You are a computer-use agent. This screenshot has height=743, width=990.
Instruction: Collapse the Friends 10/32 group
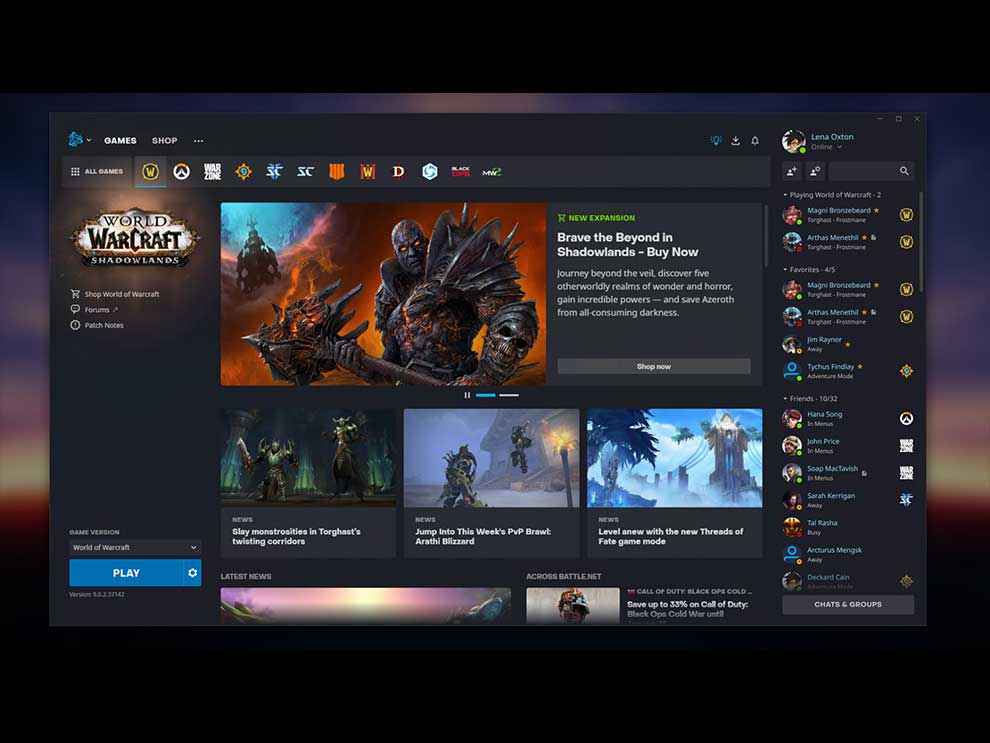coord(810,398)
